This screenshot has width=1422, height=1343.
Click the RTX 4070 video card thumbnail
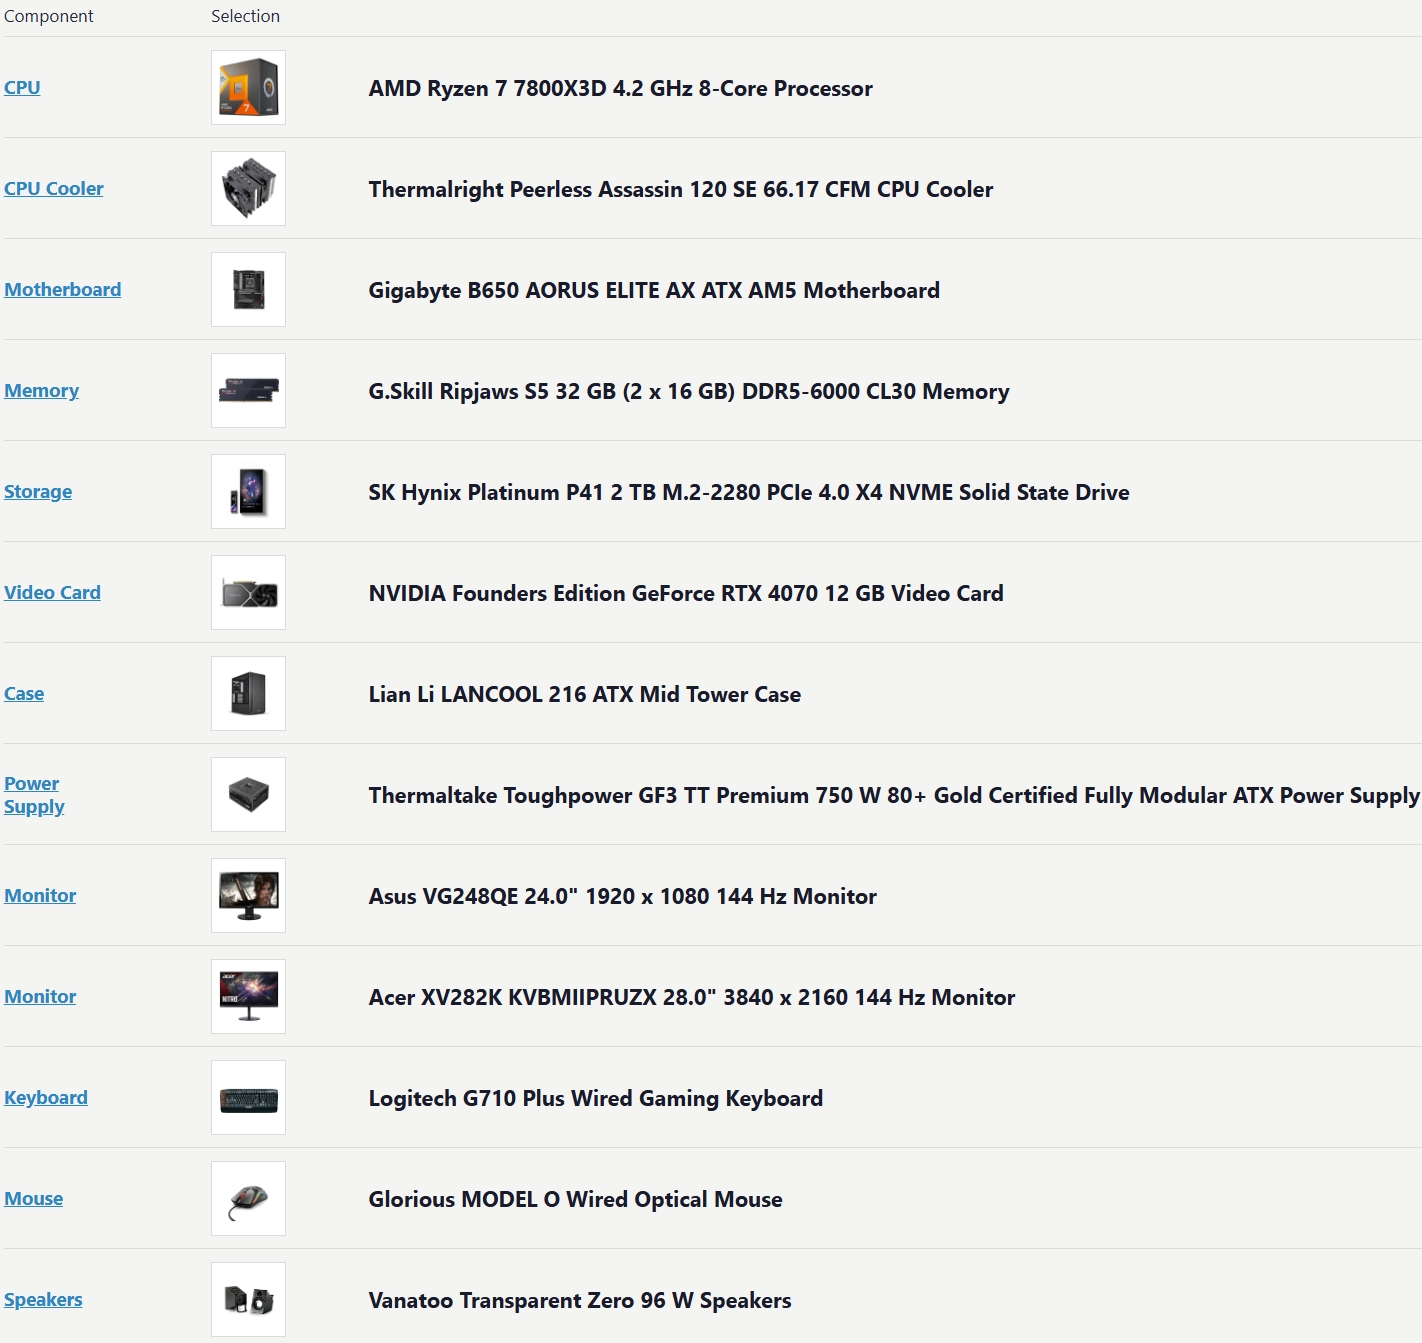248,592
